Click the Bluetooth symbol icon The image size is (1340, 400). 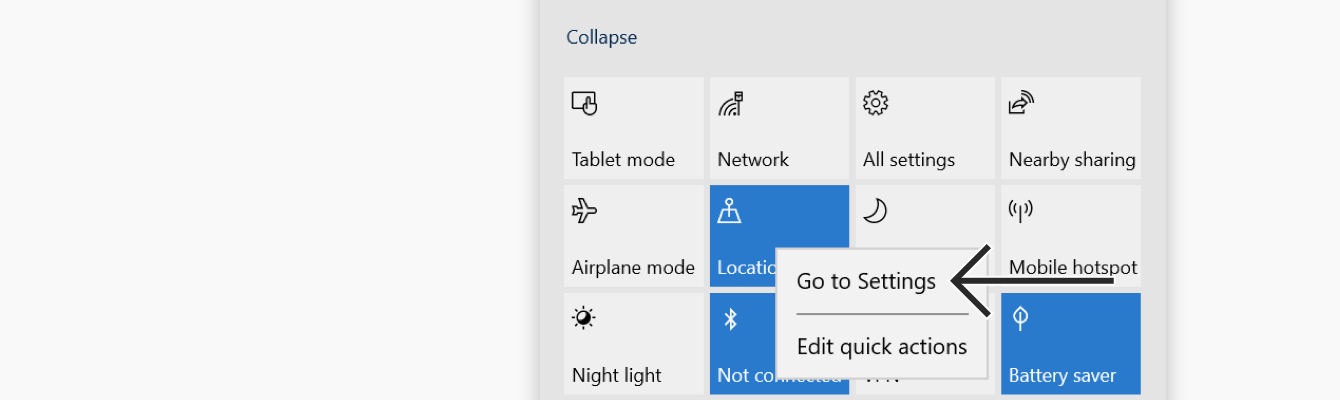[730, 319]
